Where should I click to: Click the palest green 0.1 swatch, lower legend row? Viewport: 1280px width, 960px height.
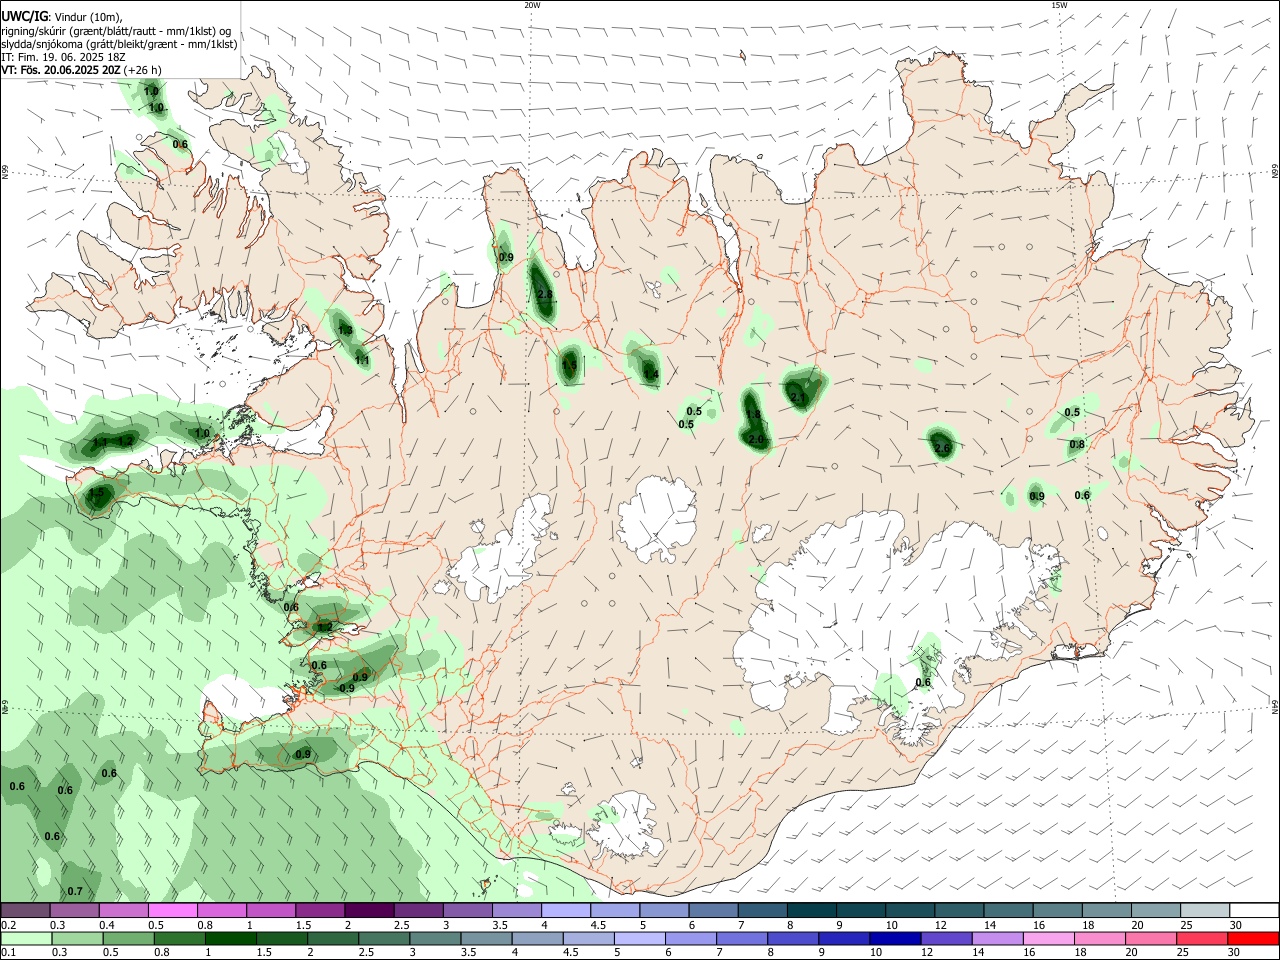click(26, 938)
